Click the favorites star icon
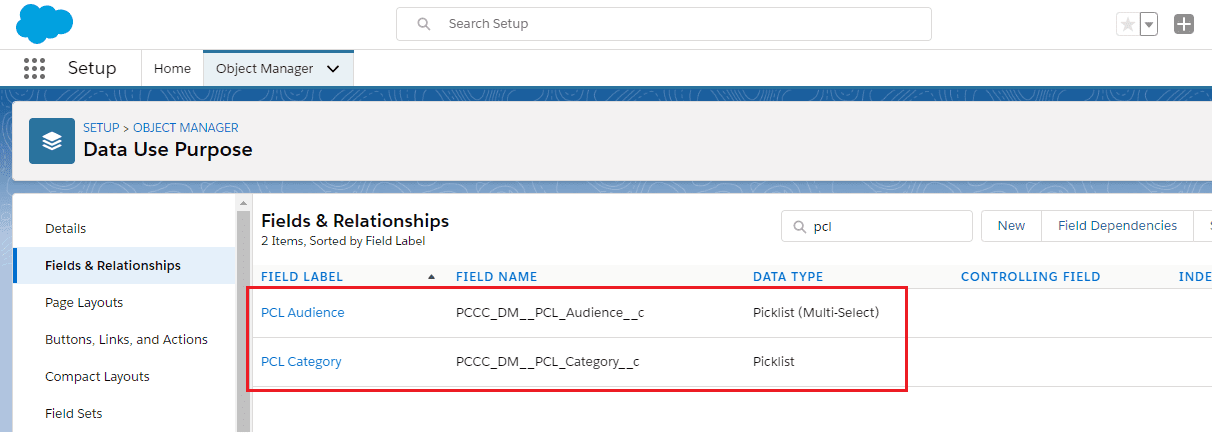Image resolution: width=1212 pixels, height=443 pixels. coord(1127,24)
